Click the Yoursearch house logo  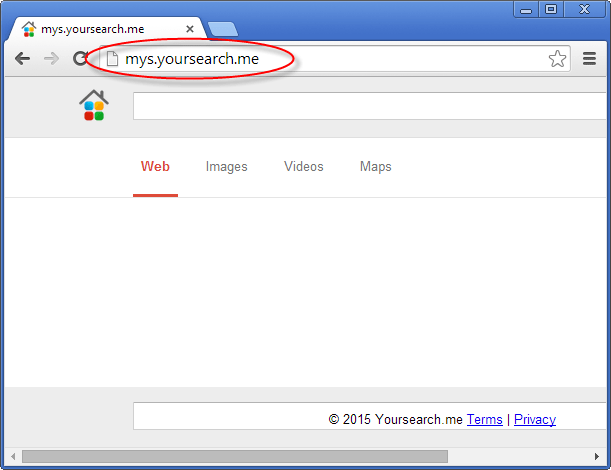pos(94,105)
